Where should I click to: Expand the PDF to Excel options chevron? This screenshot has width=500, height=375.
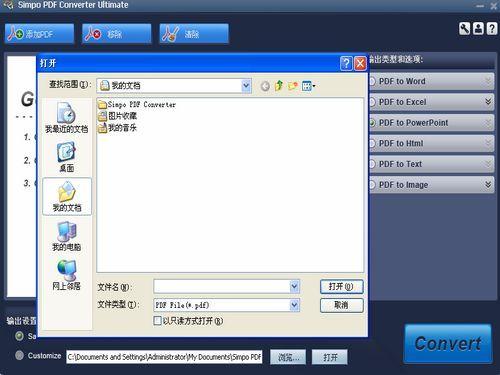point(488,101)
